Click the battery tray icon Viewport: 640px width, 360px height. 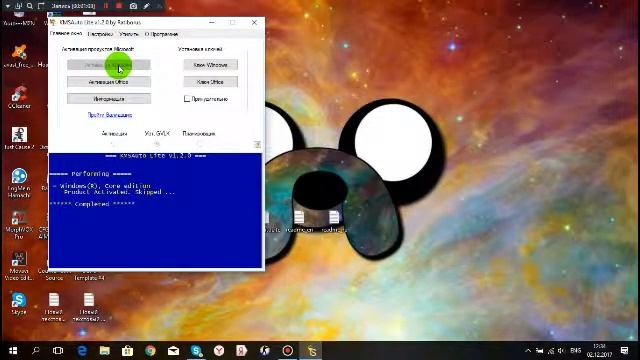pyautogui.click(x=540, y=351)
